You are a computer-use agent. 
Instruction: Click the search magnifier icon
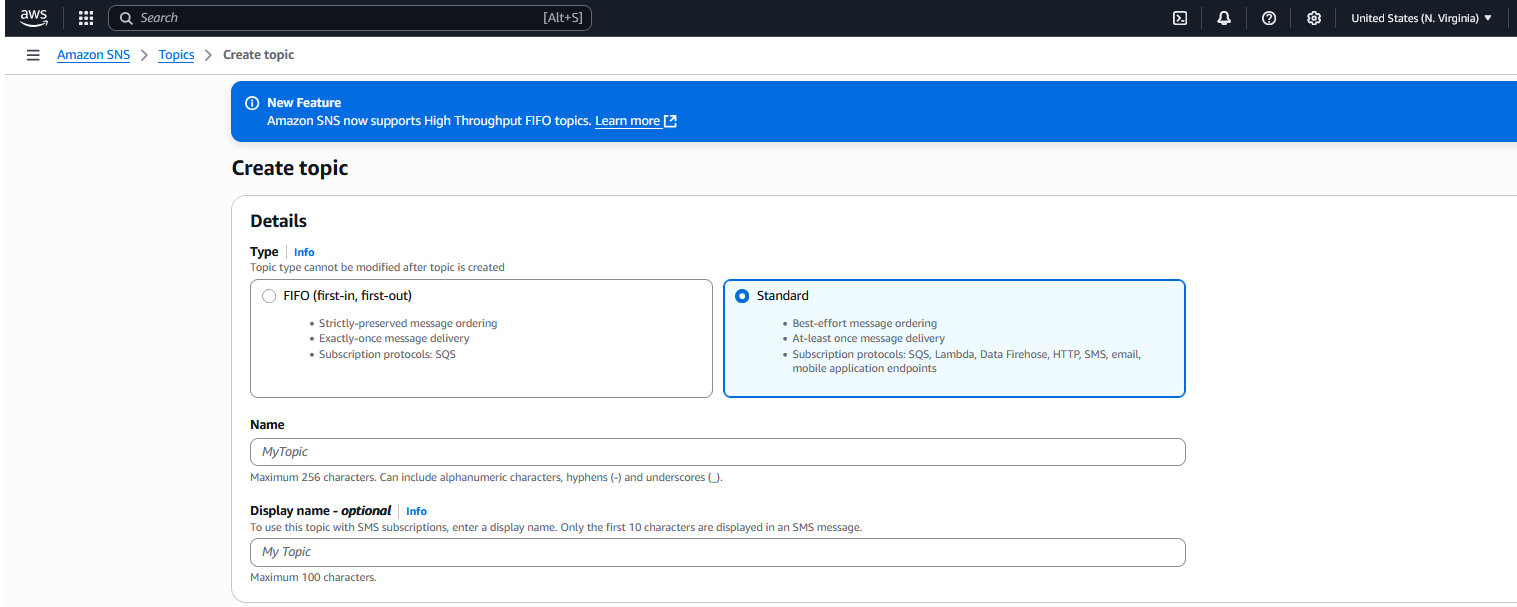point(127,18)
